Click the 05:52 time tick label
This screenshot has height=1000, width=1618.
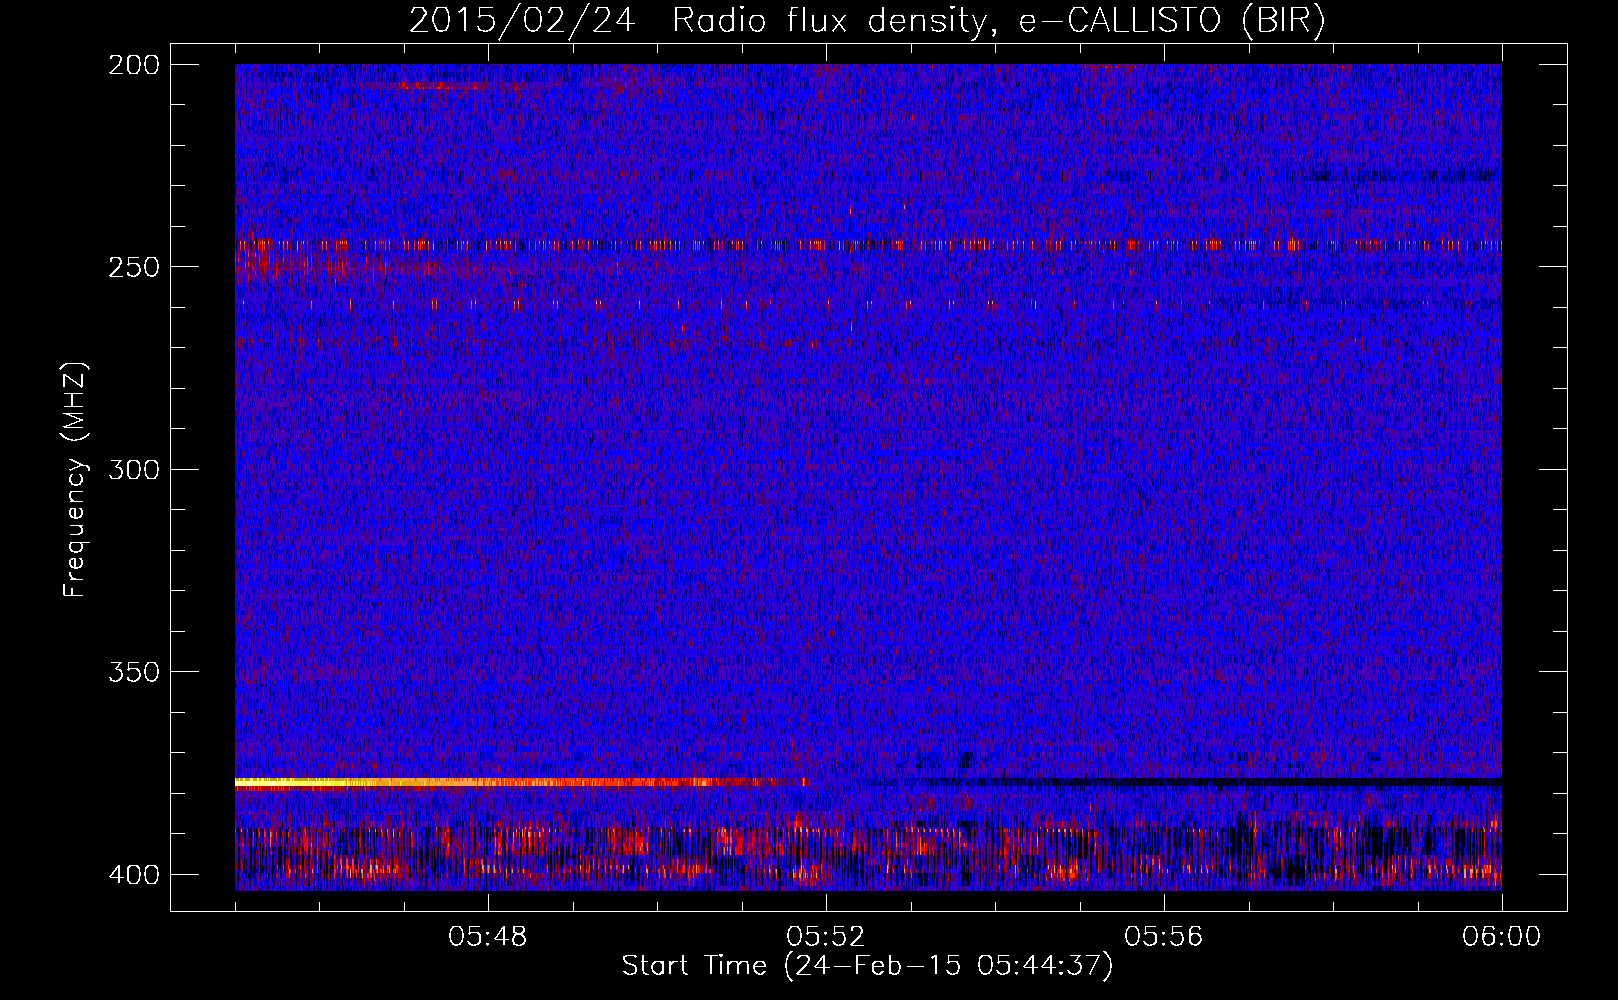tap(826, 937)
